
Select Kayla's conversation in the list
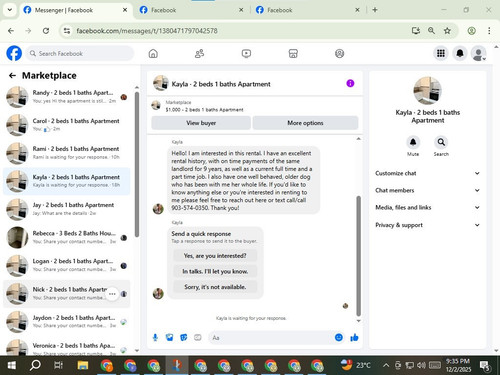click(67, 181)
